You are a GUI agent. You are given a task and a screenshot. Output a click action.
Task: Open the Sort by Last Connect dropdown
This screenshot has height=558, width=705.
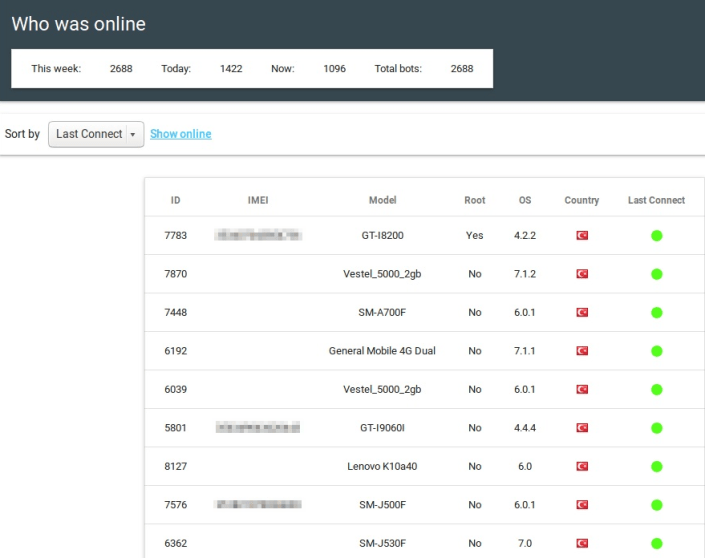click(x=96, y=134)
